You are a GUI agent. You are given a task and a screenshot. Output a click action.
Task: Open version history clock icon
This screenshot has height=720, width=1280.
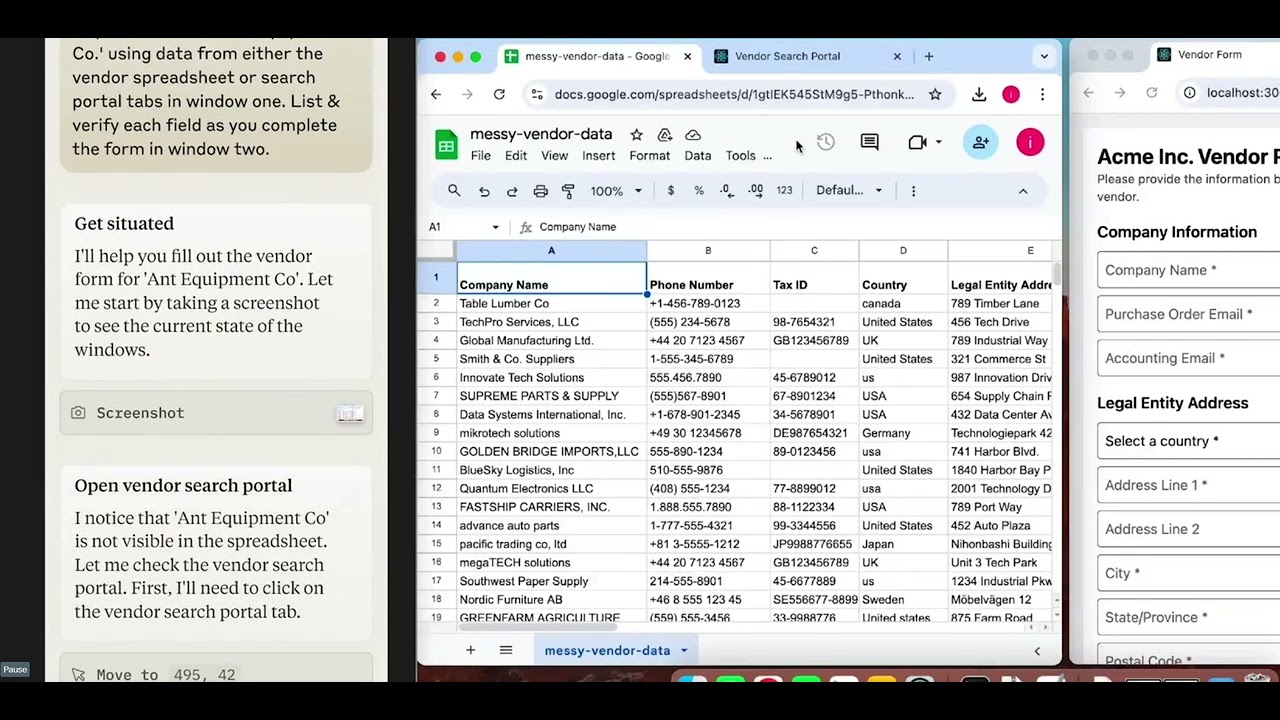pyautogui.click(x=825, y=143)
